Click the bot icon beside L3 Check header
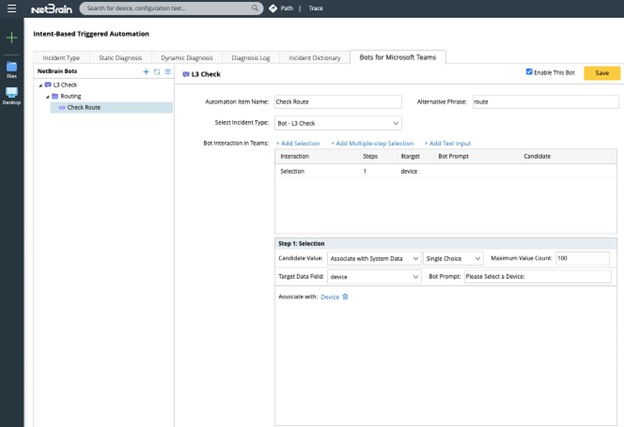 (186, 74)
